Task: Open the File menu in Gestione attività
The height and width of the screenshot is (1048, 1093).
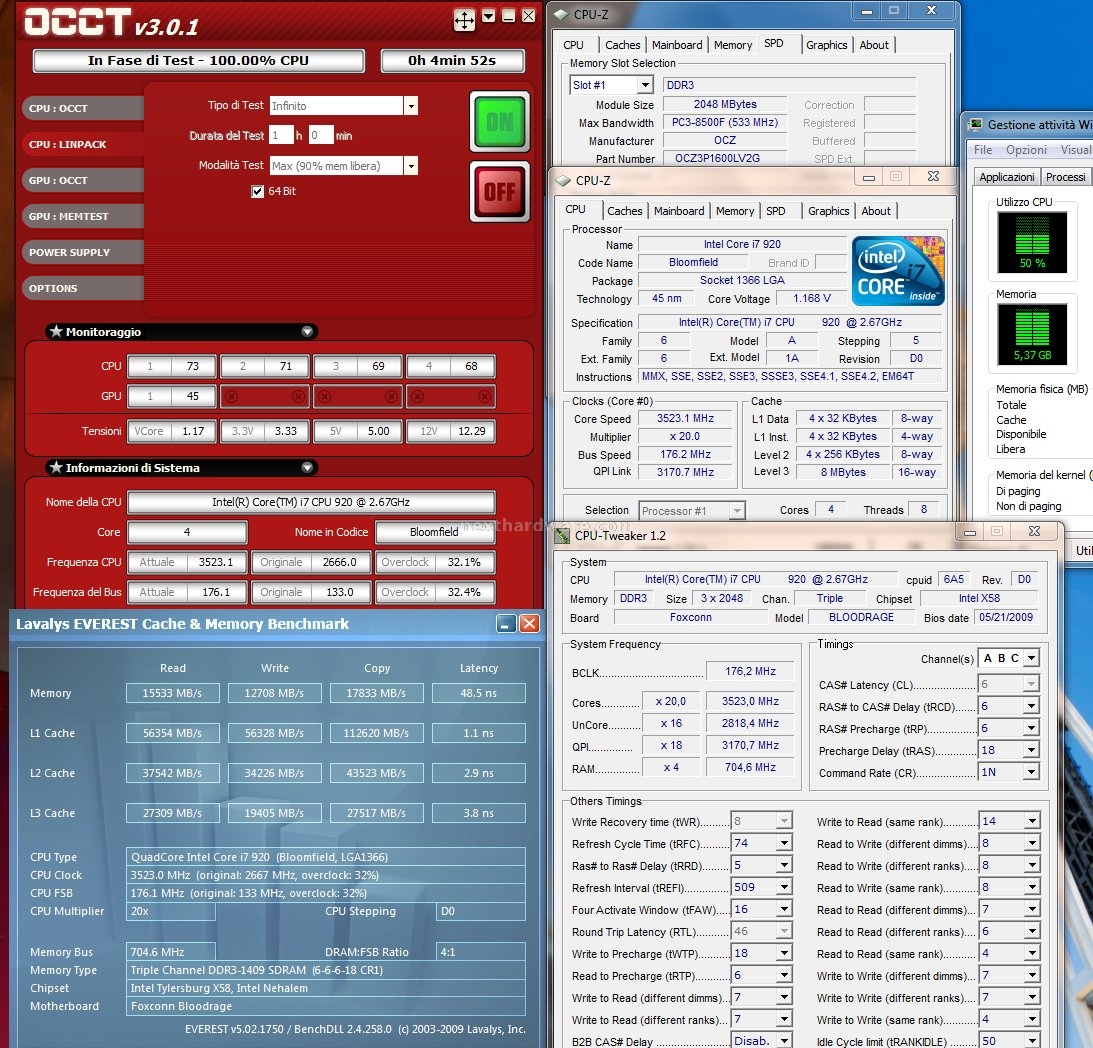Action: click(x=983, y=149)
